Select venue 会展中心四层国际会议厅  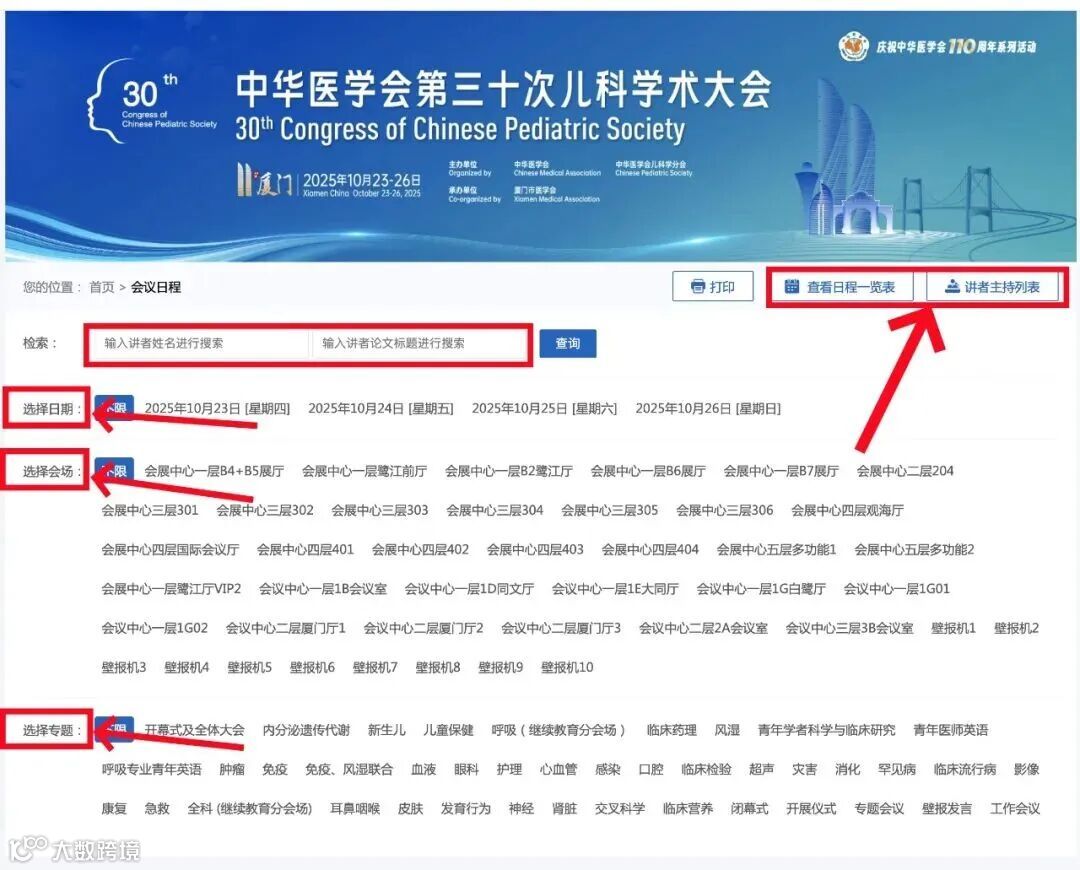(170, 550)
